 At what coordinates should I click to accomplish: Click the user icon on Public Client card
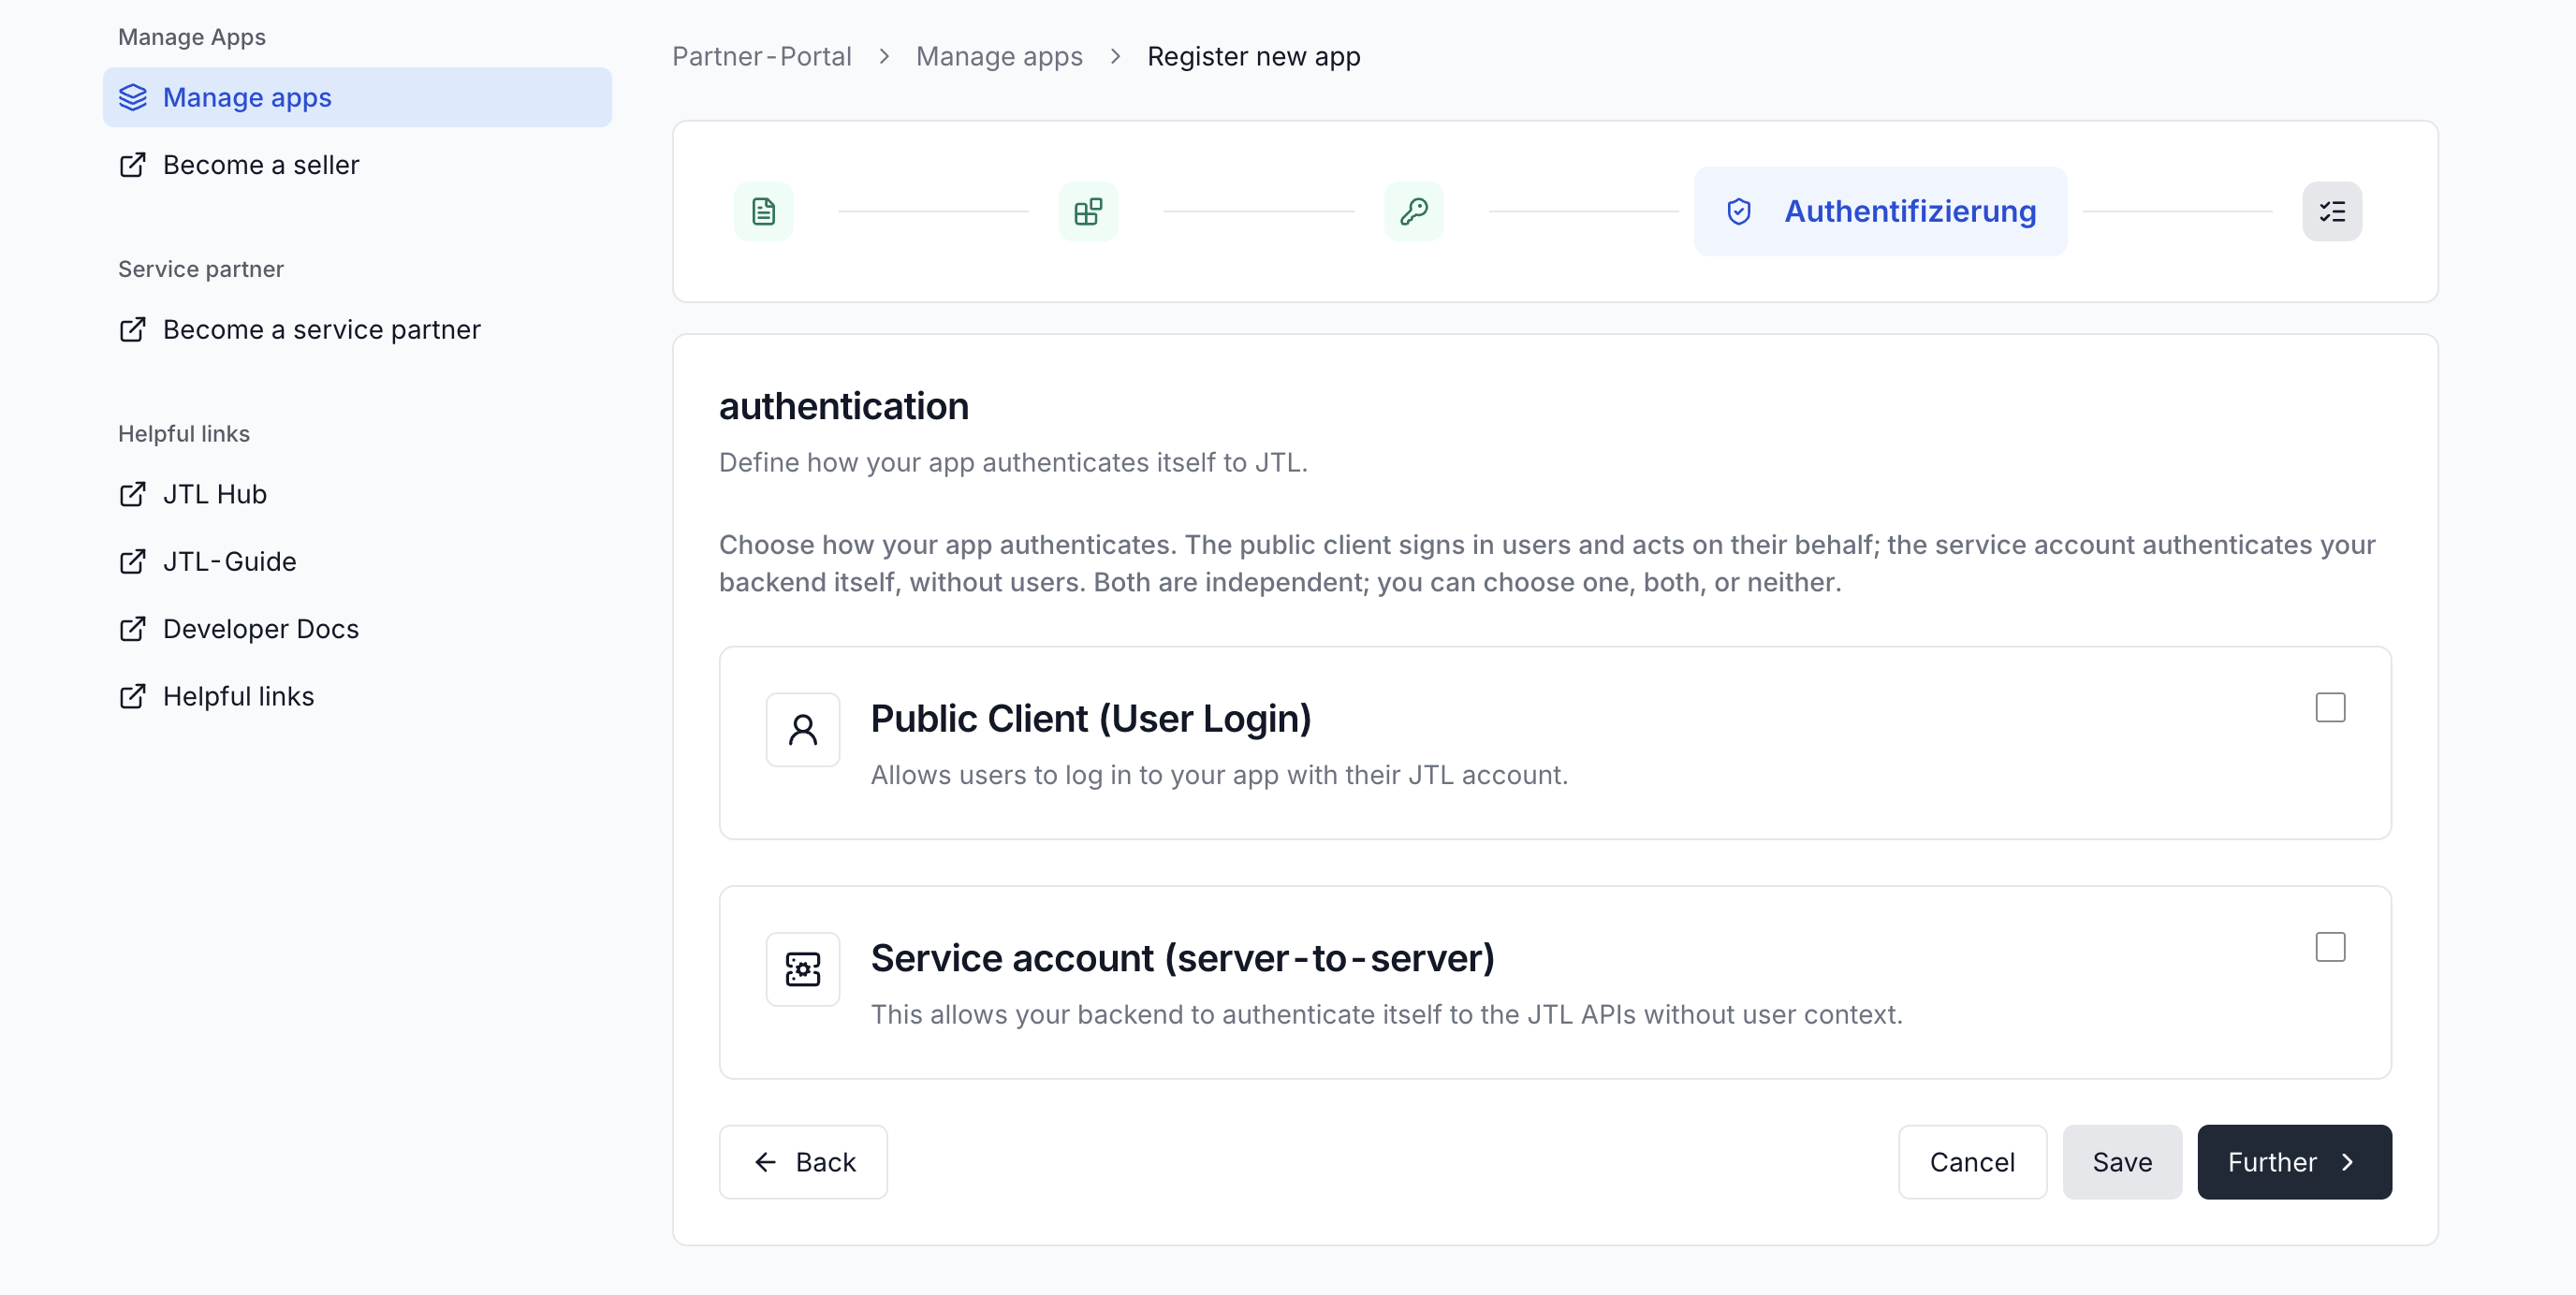click(x=802, y=730)
